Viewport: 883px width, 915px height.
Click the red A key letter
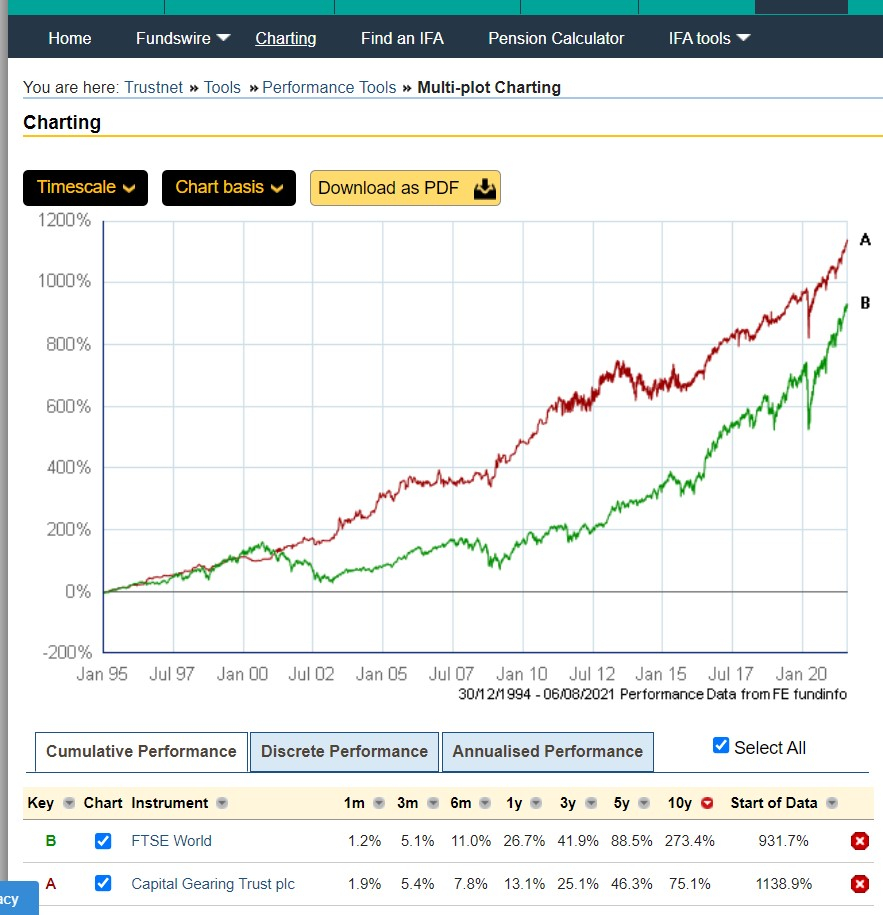[x=51, y=884]
